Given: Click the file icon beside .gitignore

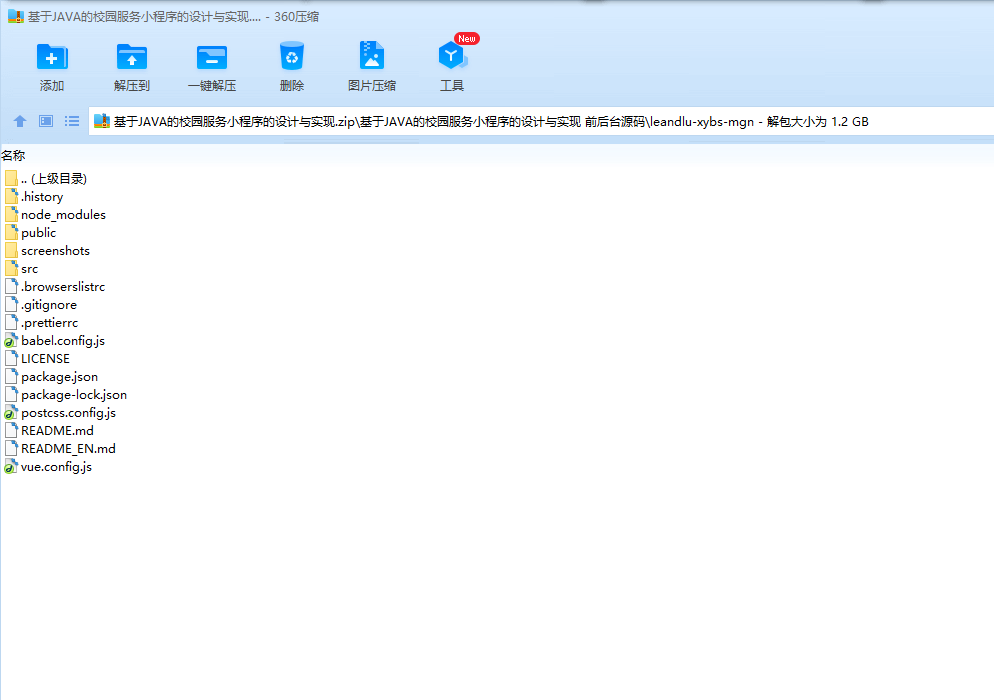Looking at the screenshot, I should click(11, 304).
